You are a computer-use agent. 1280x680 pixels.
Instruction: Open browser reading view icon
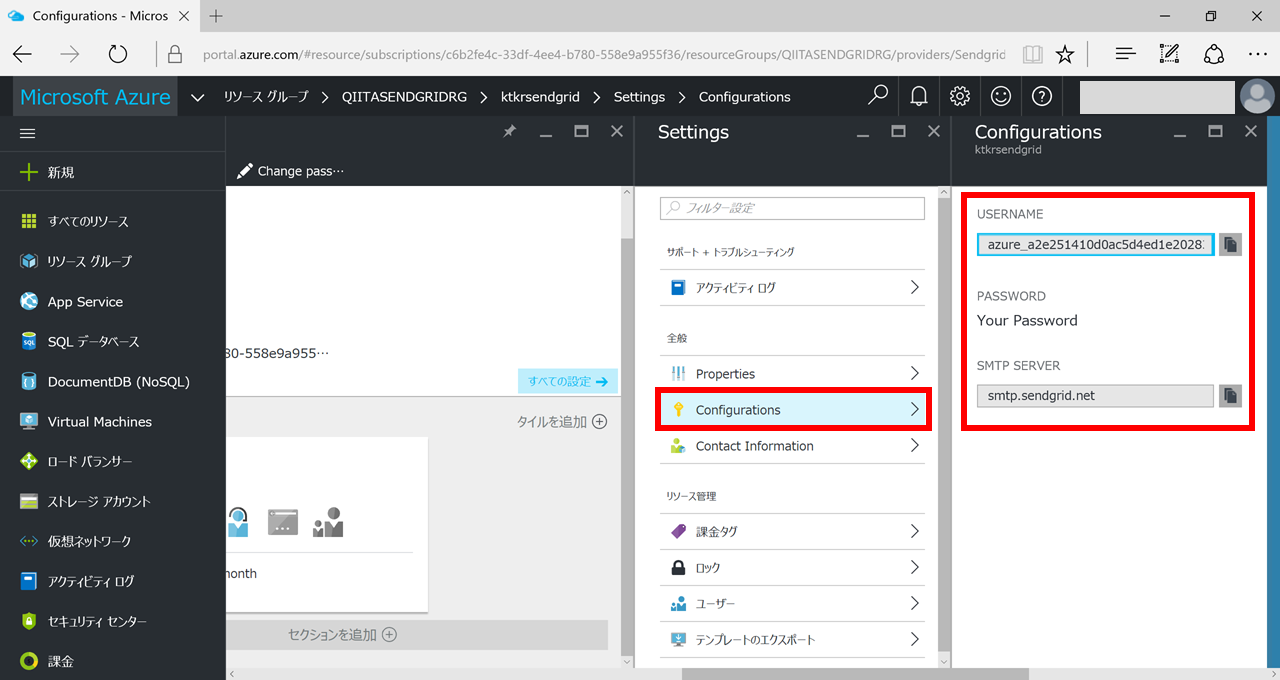pyautogui.click(x=1032, y=54)
